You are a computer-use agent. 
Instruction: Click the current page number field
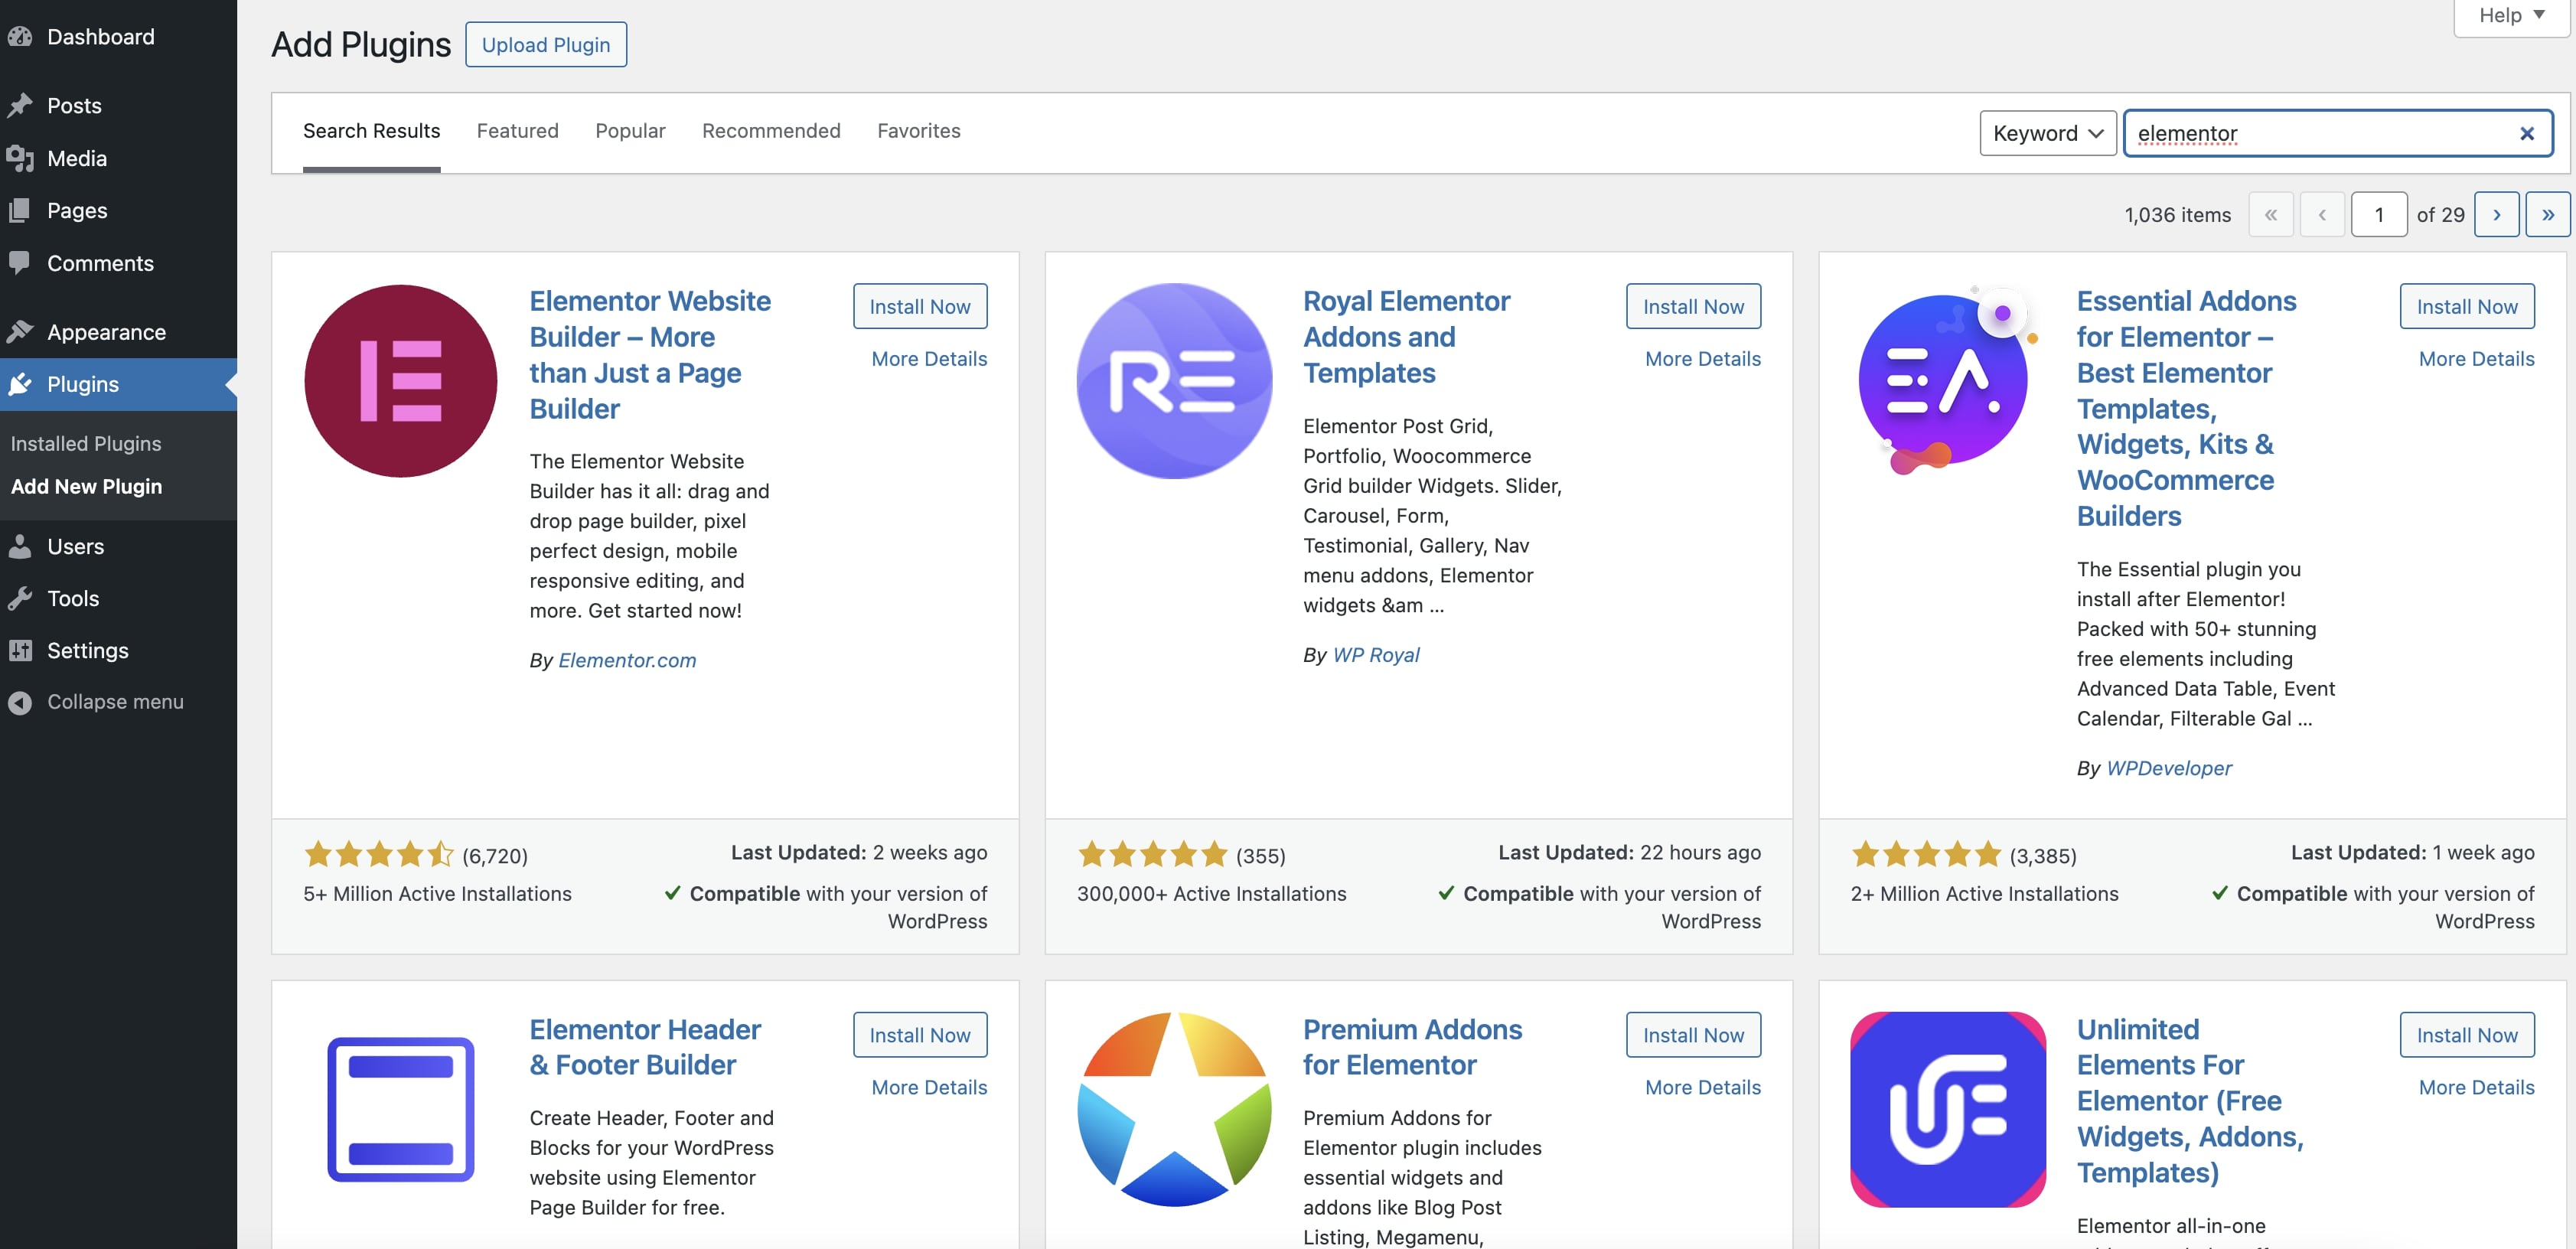coord(2379,214)
